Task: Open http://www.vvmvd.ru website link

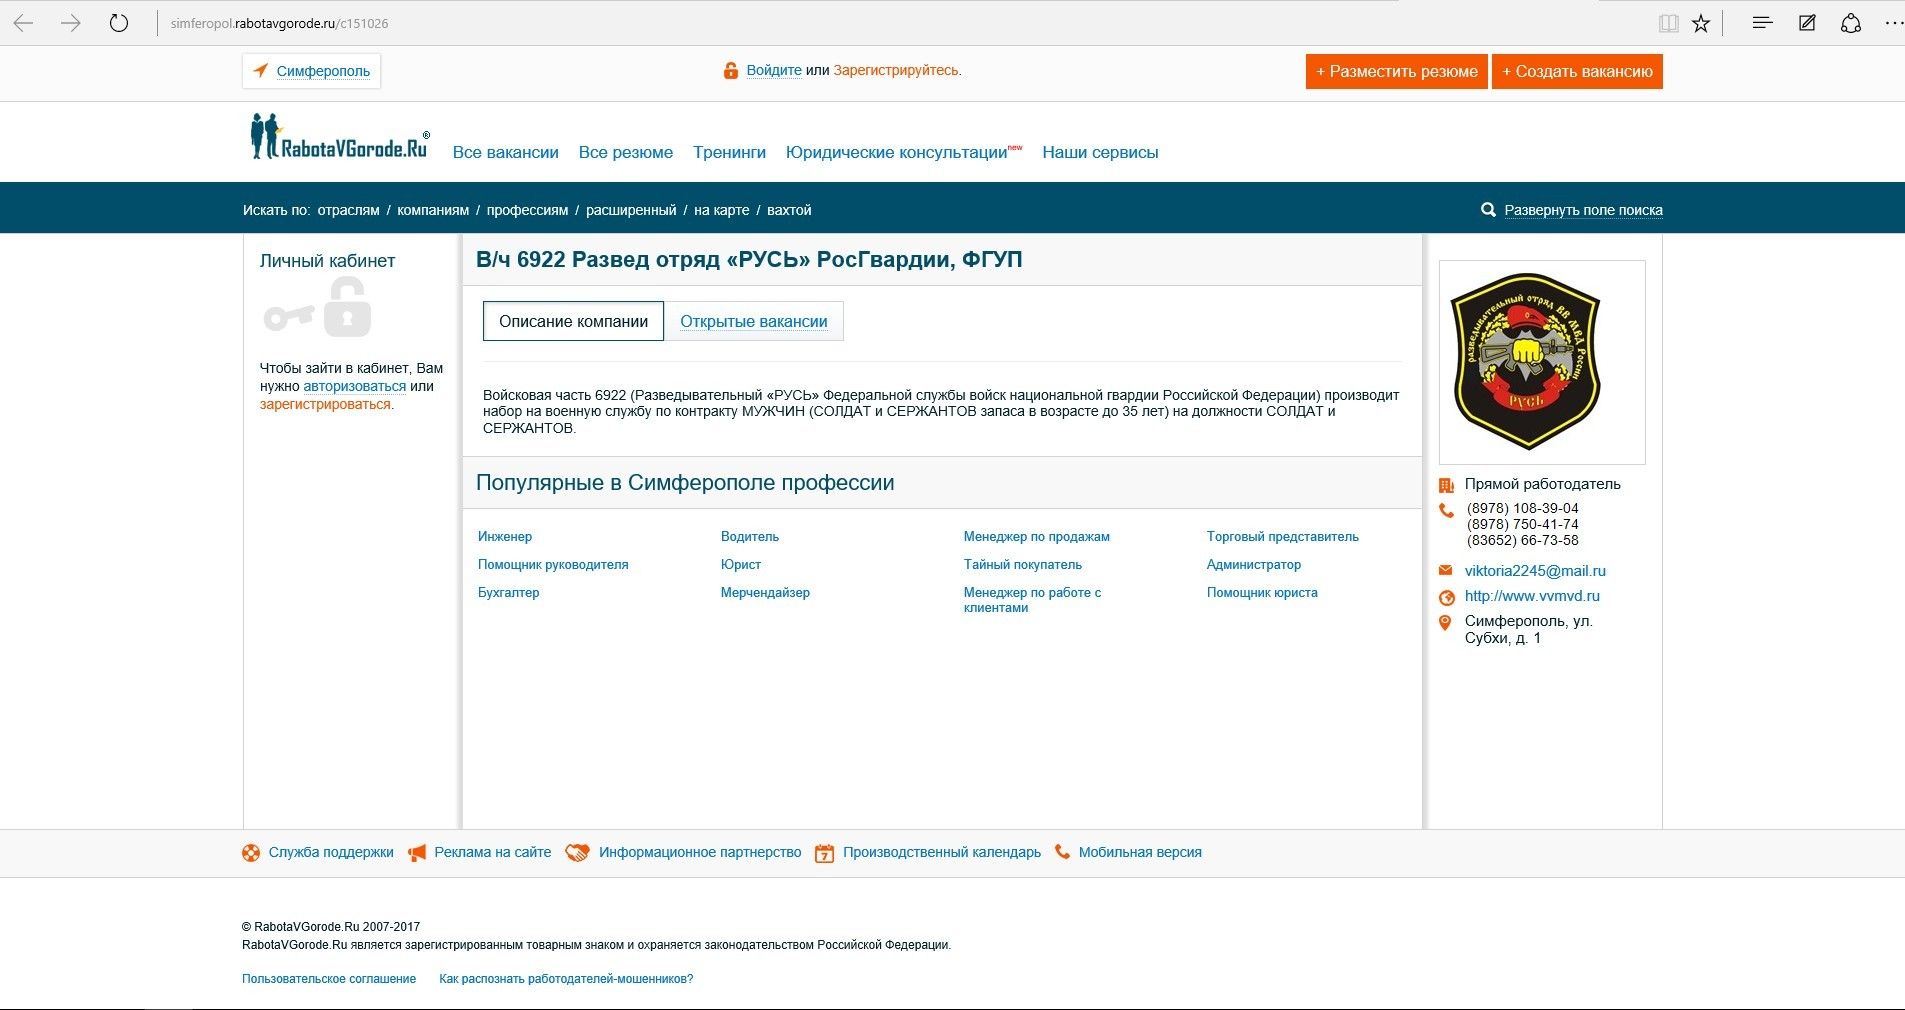Action: pyautogui.click(x=1532, y=596)
